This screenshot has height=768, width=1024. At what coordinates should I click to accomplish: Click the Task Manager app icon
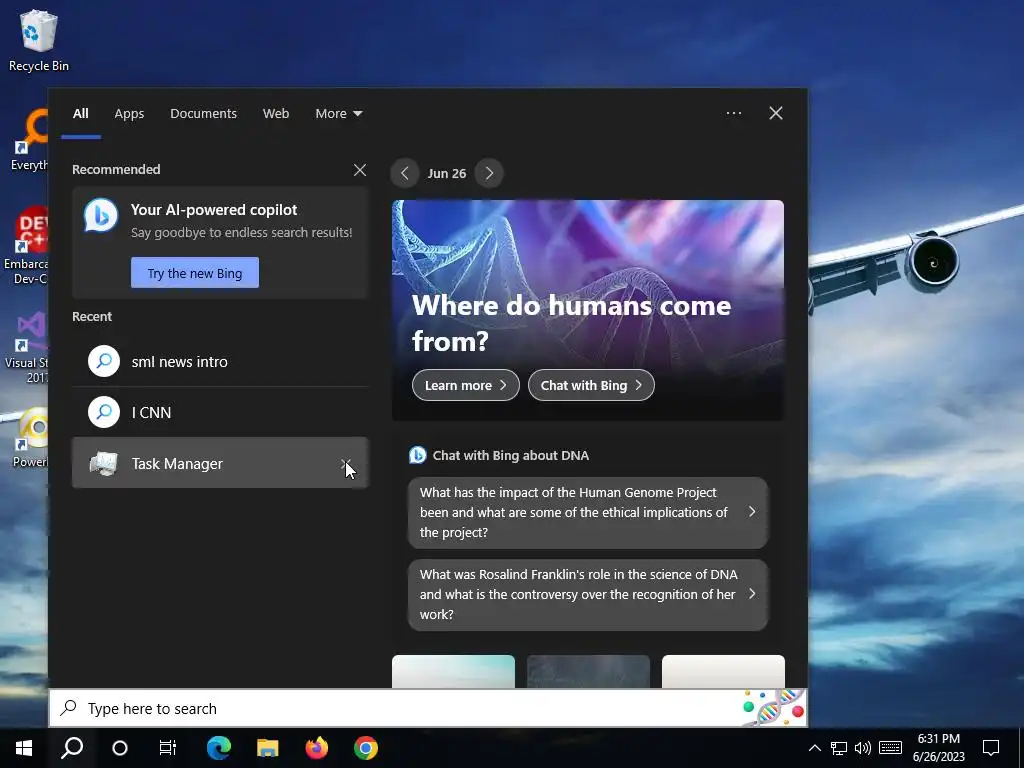(103, 463)
